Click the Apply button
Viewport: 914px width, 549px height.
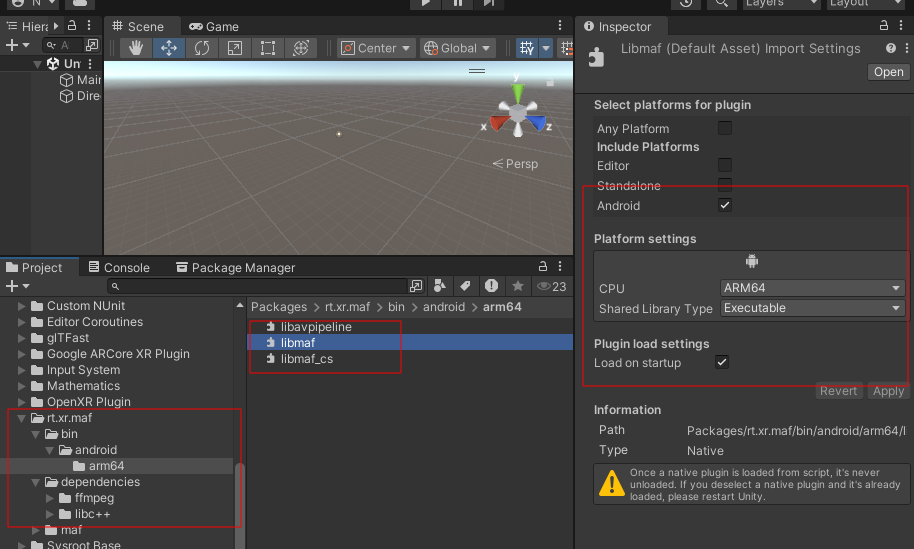click(x=888, y=391)
